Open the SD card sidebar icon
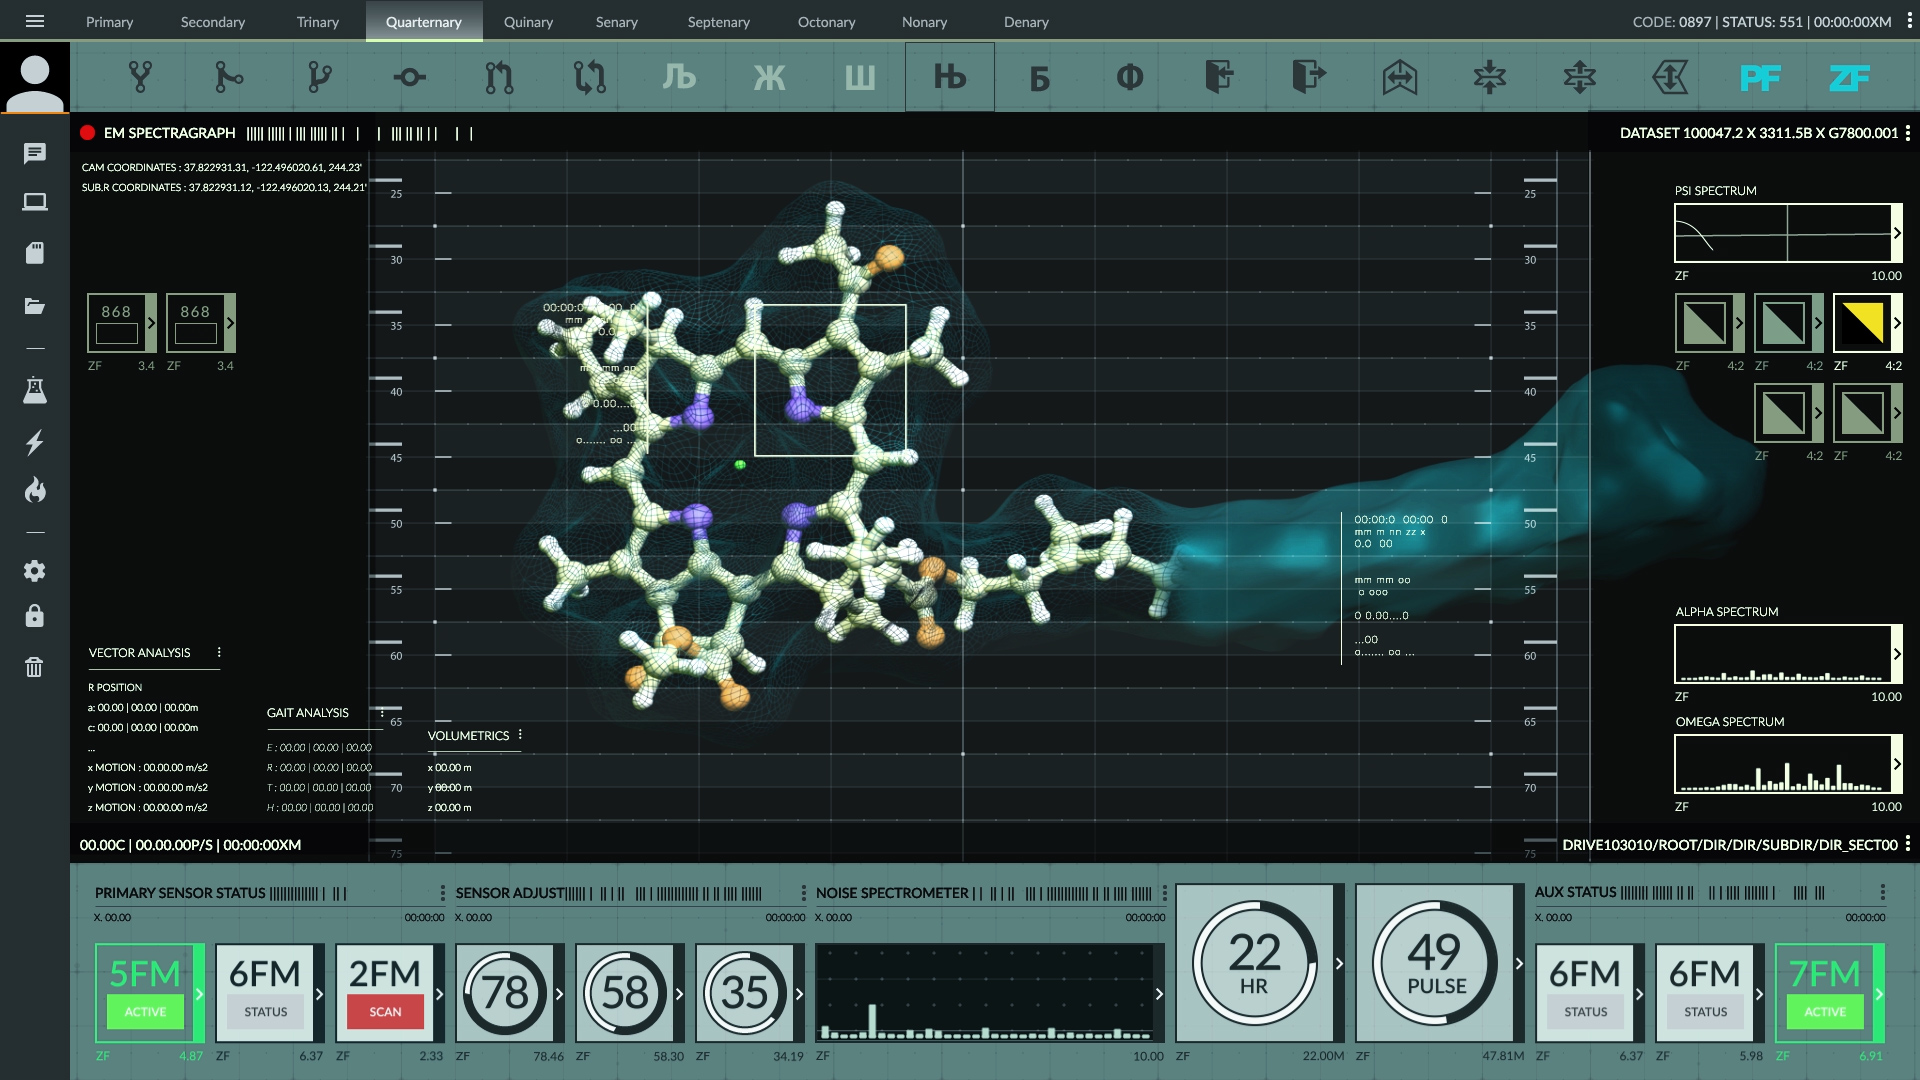The width and height of the screenshot is (1920, 1080). (35, 253)
